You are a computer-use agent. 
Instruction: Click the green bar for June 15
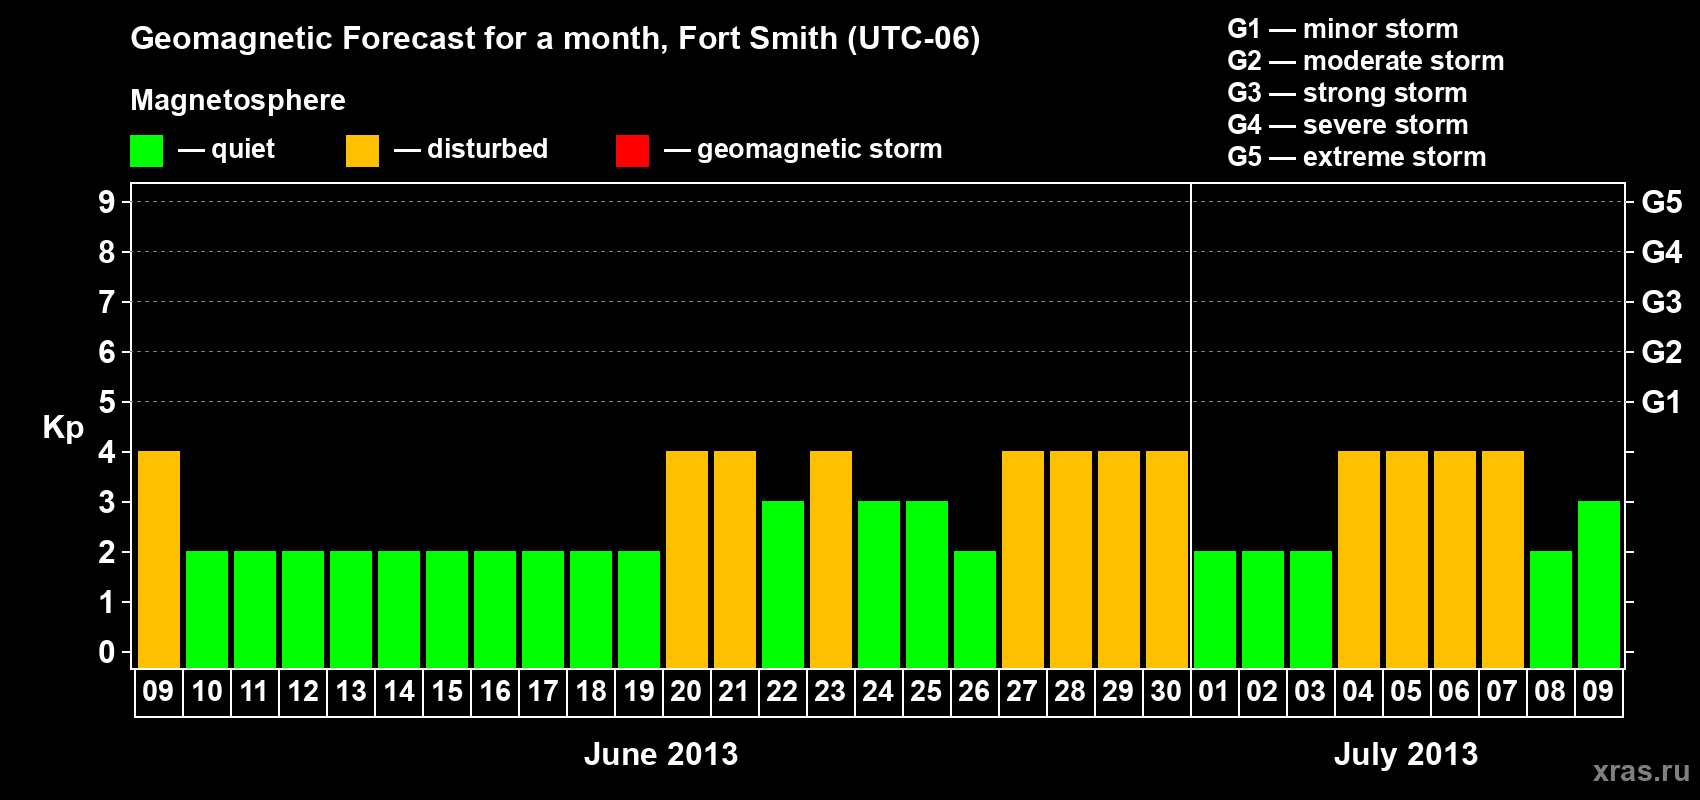pyautogui.click(x=447, y=610)
